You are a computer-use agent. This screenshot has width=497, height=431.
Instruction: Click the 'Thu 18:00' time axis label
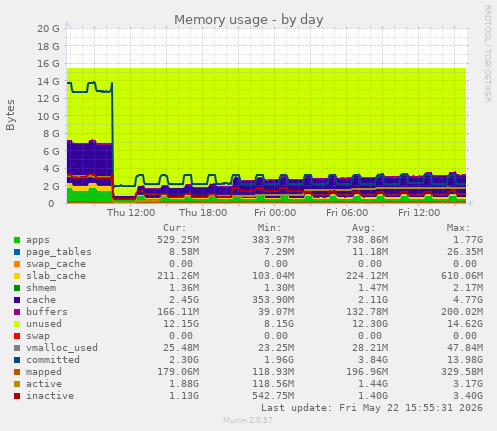coord(203,213)
